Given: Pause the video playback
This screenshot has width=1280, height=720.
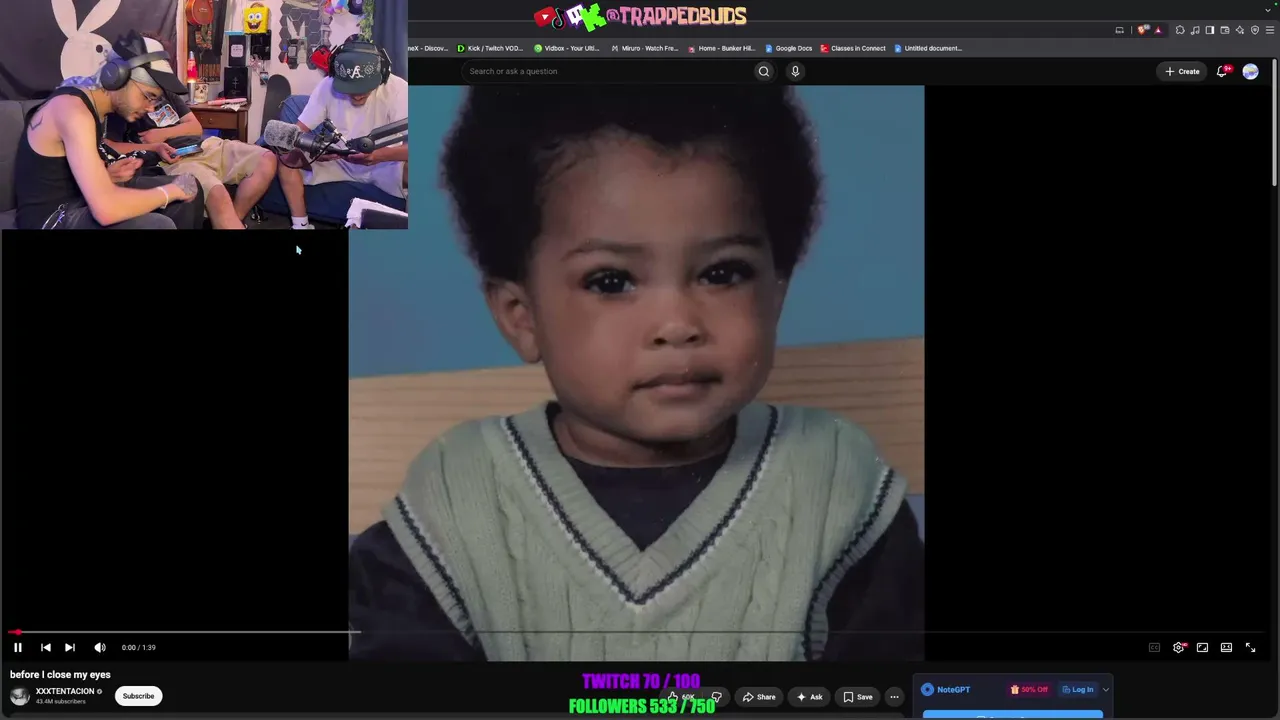Looking at the screenshot, I should click(17, 647).
